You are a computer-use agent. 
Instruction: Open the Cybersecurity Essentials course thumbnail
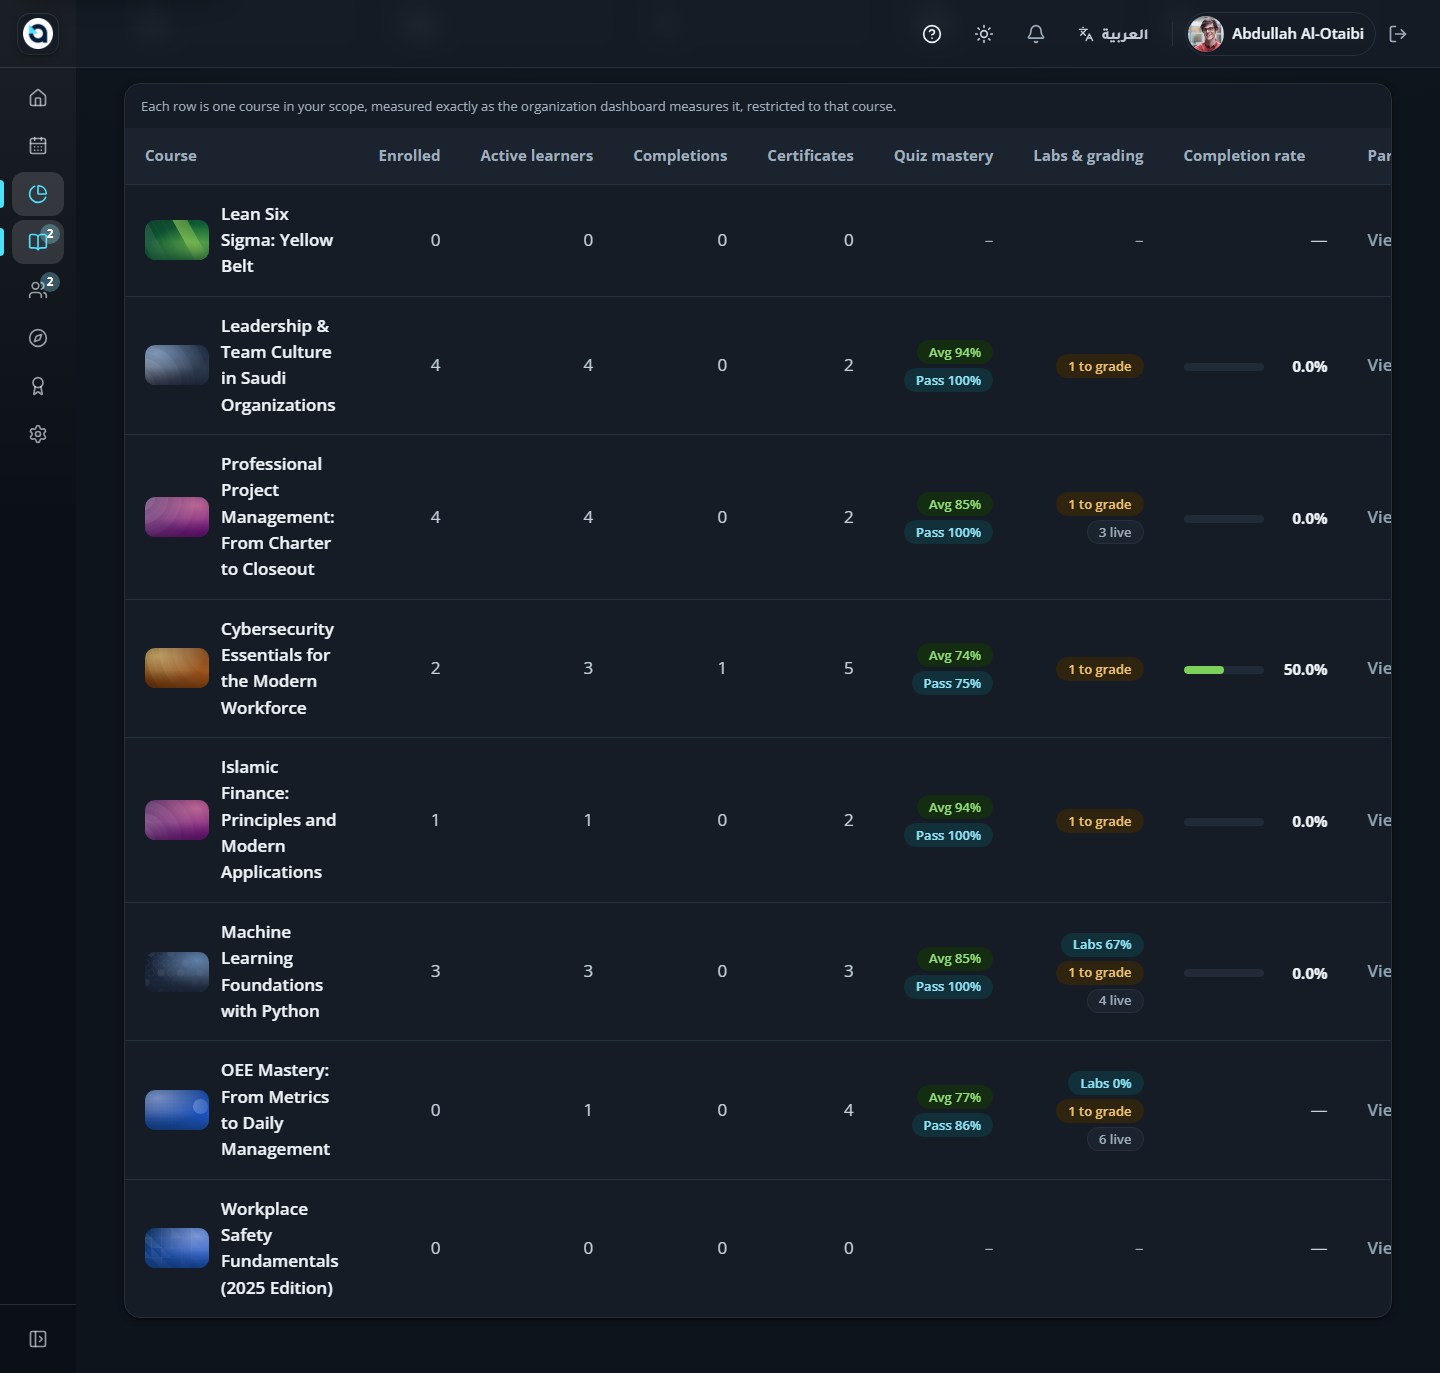177,668
